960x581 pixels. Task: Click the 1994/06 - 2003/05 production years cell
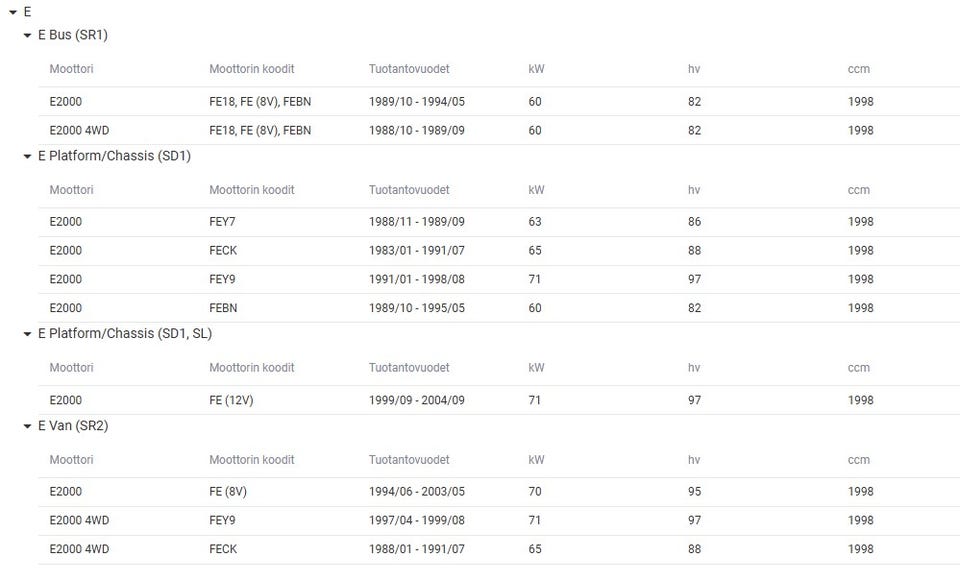pyautogui.click(x=416, y=491)
